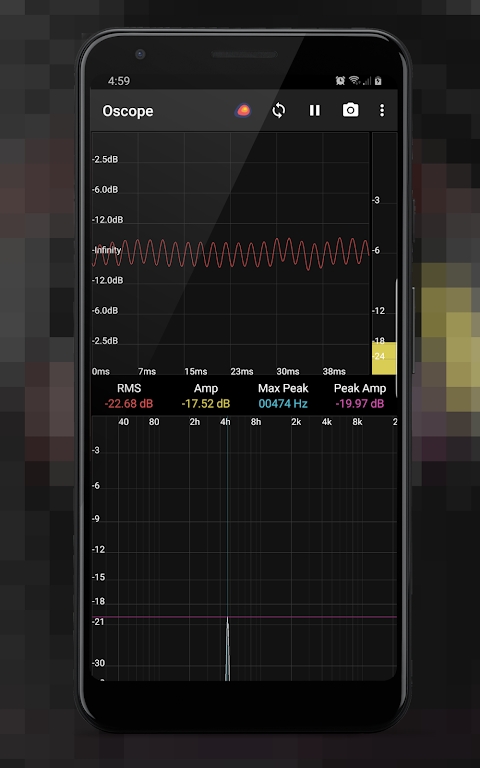Viewport: 480px width, 768px height.
Task: Tap the refresh sync arrows icon
Action: pos(279,111)
